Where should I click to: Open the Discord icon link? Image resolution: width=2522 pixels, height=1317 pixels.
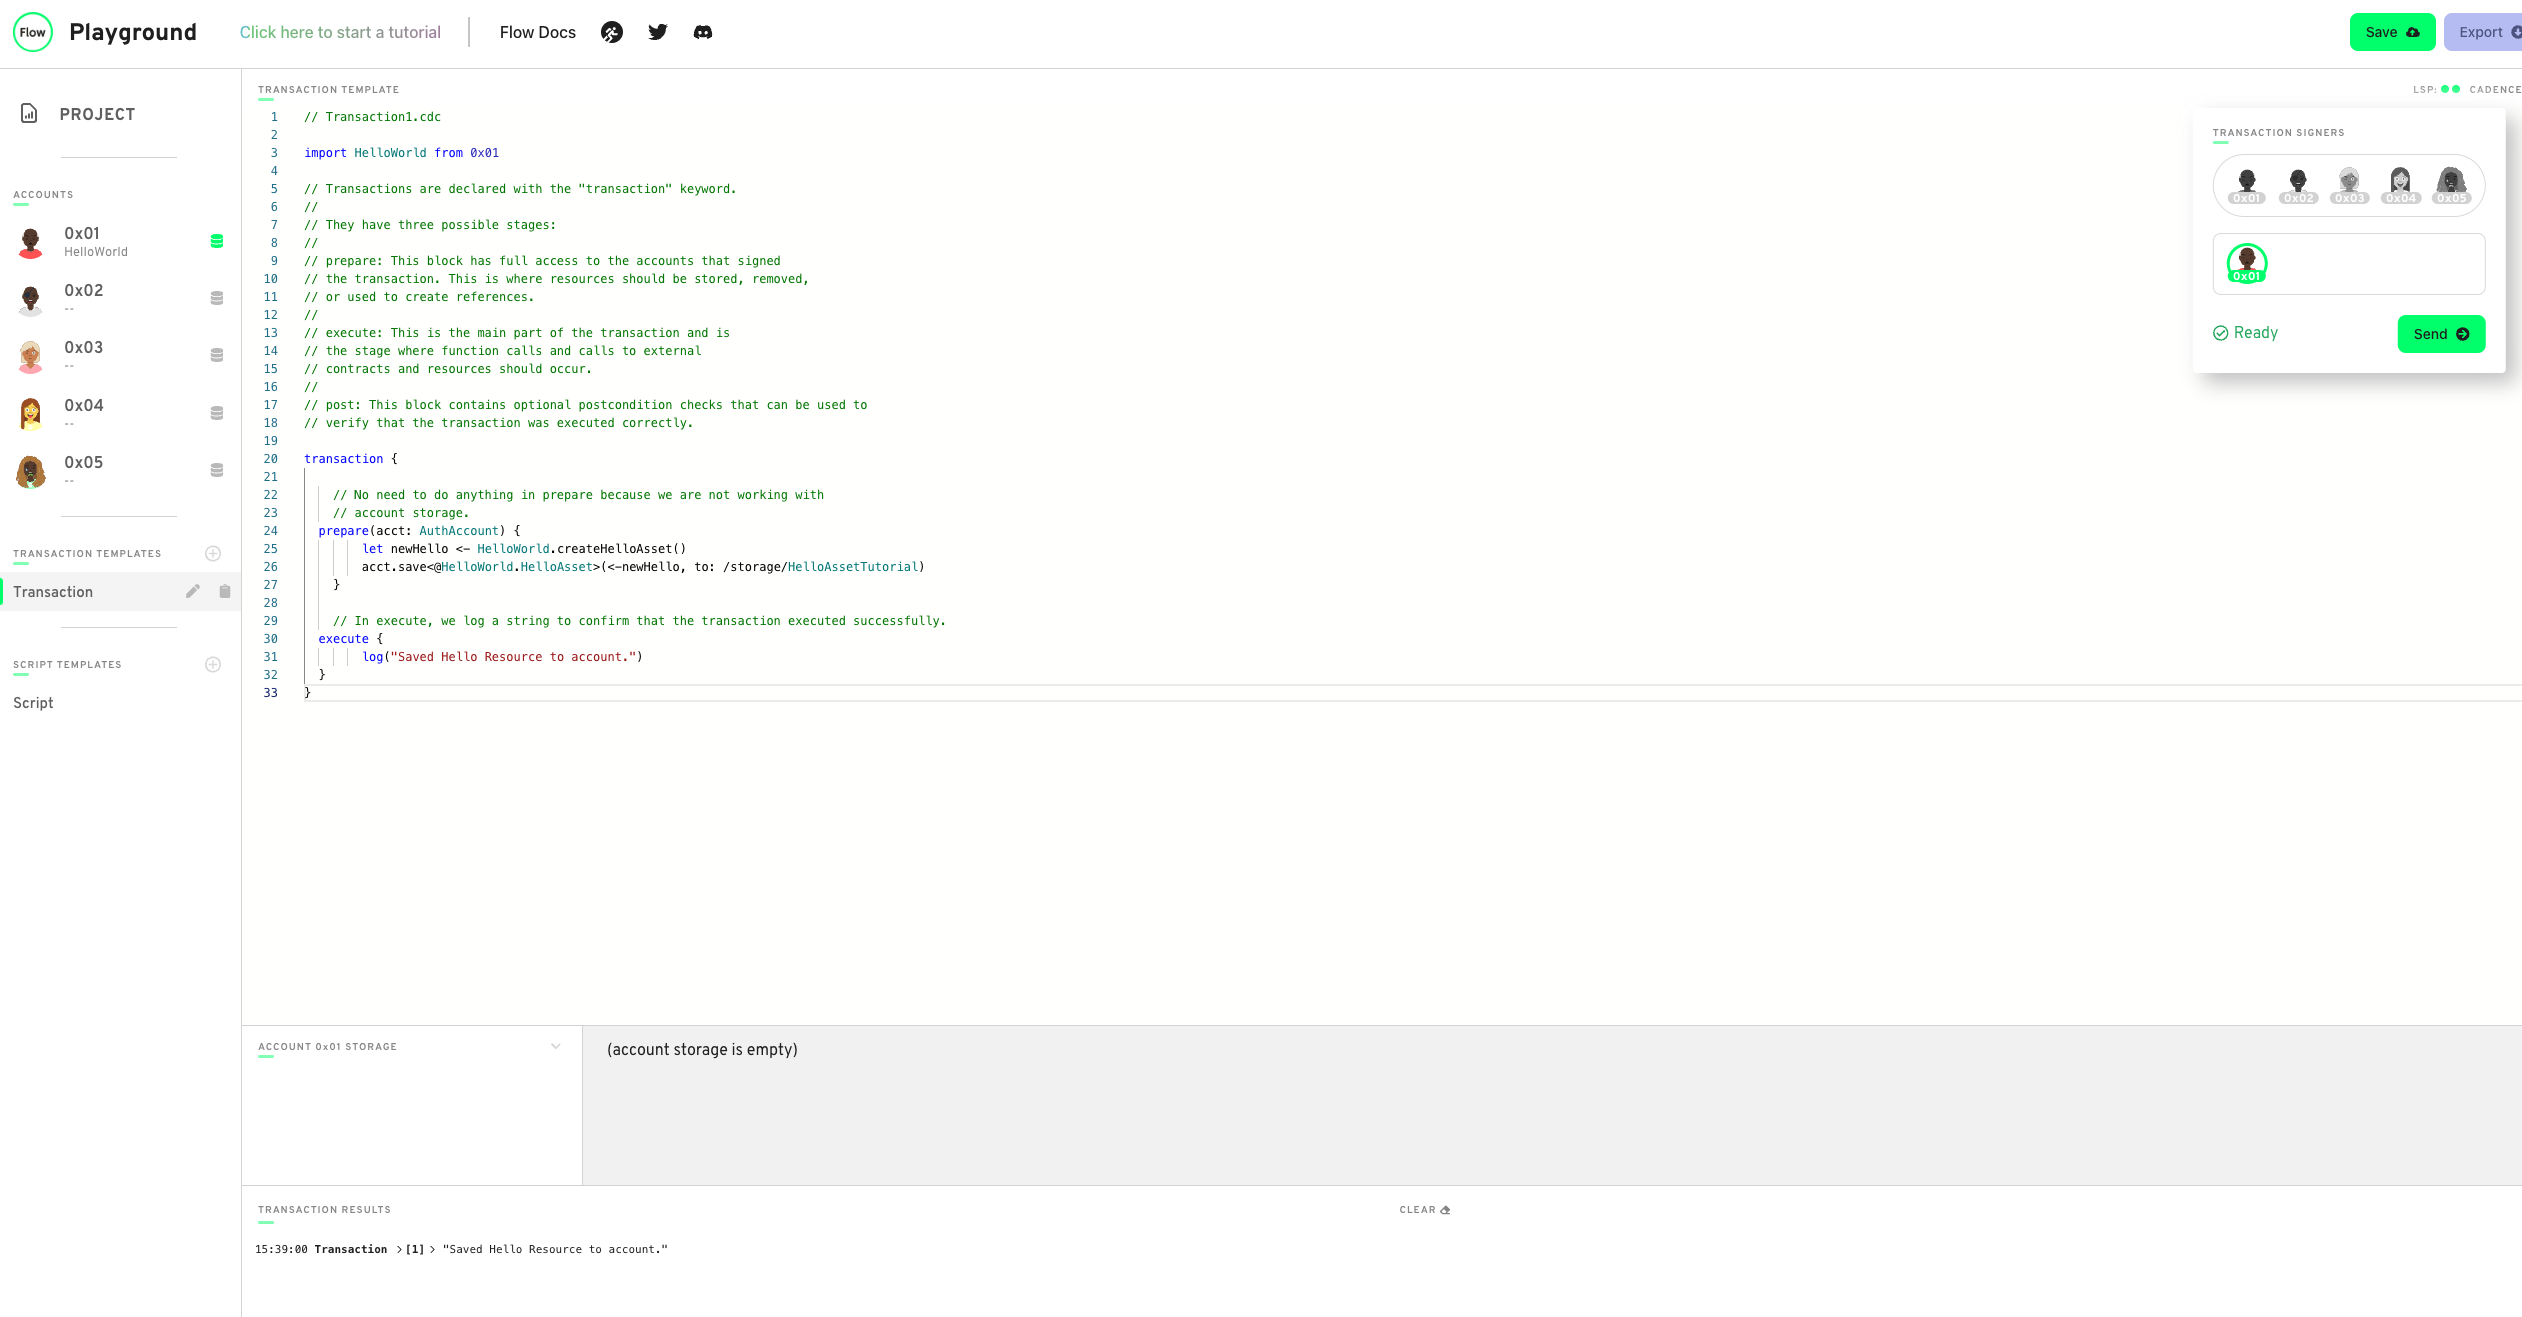(703, 32)
